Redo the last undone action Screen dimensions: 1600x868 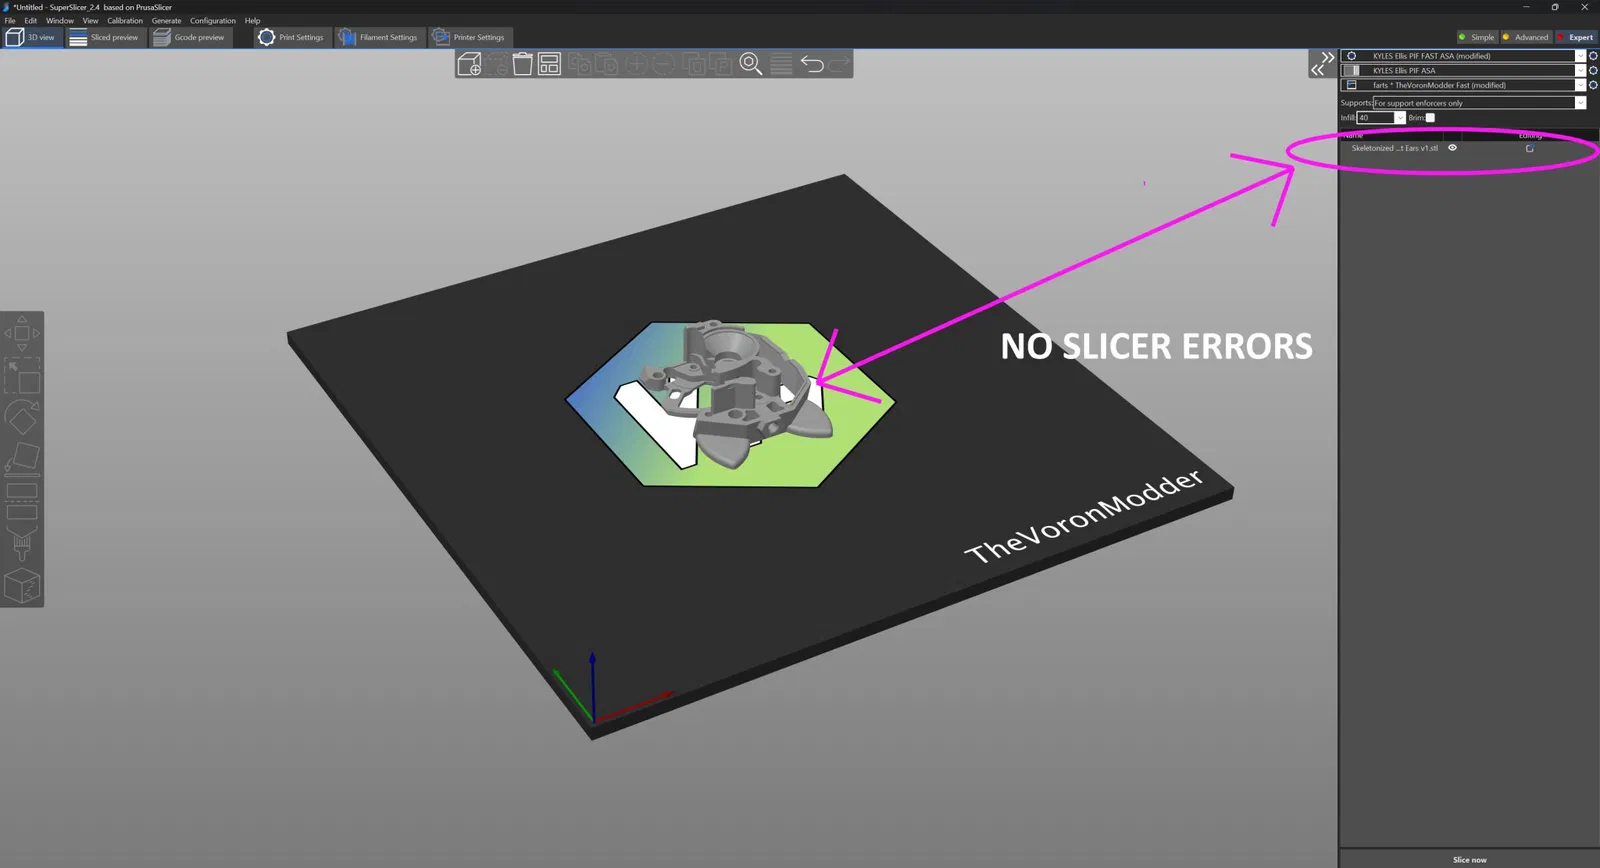839,64
